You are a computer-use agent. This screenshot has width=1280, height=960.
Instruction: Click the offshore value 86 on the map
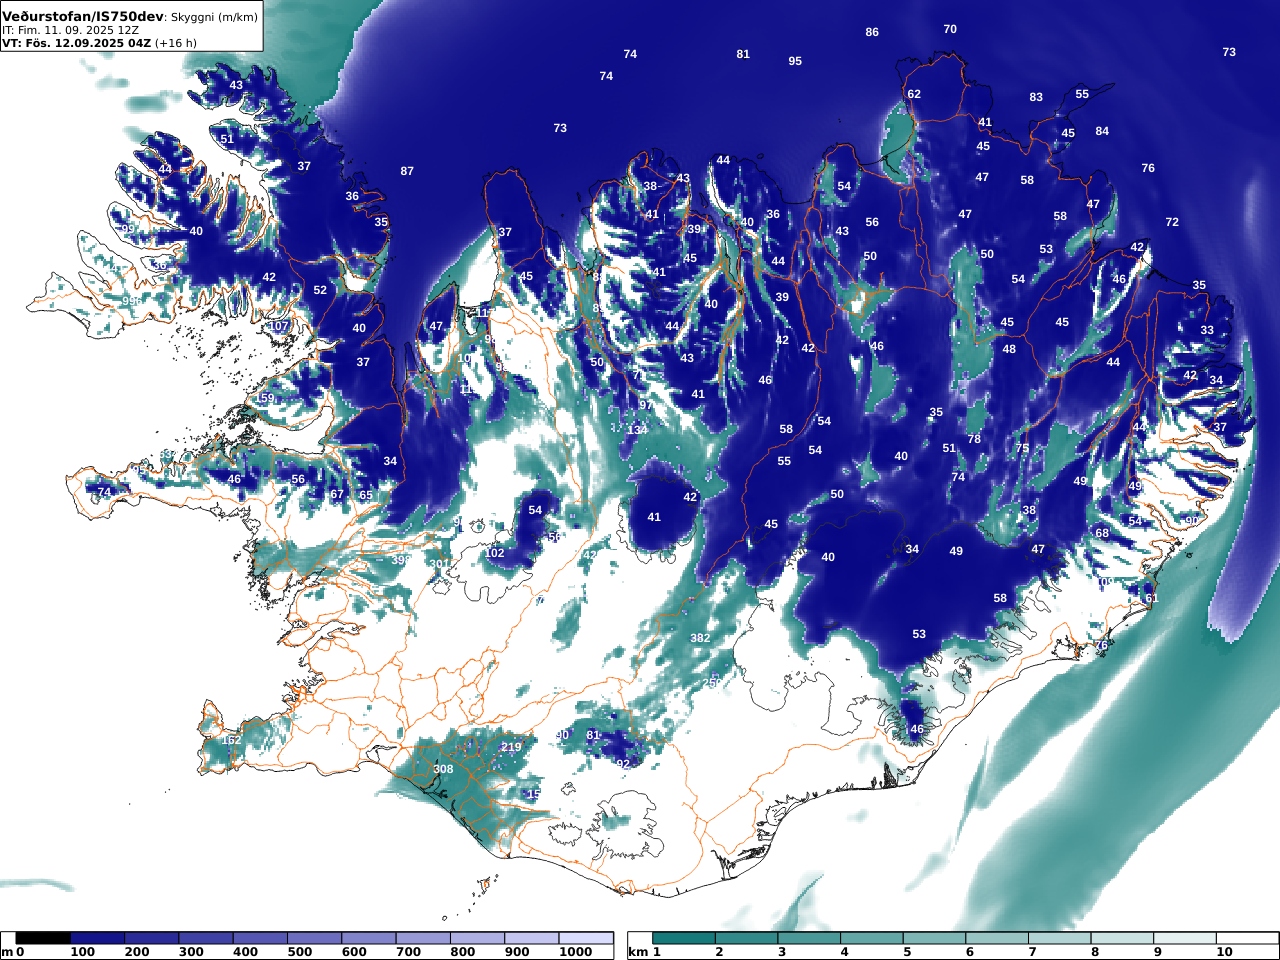[x=872, y=32]
